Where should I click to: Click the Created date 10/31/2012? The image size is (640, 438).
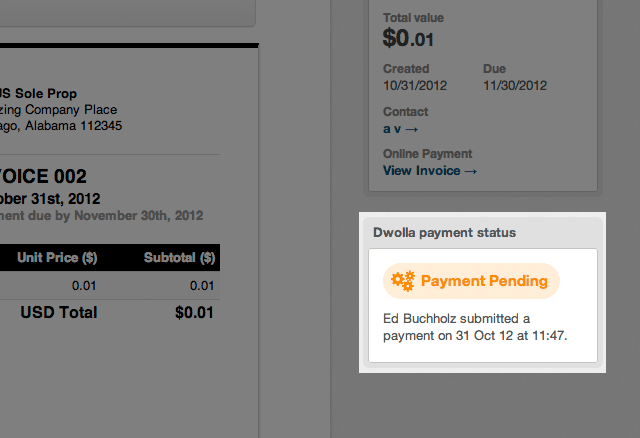click(x=413, y=87)
